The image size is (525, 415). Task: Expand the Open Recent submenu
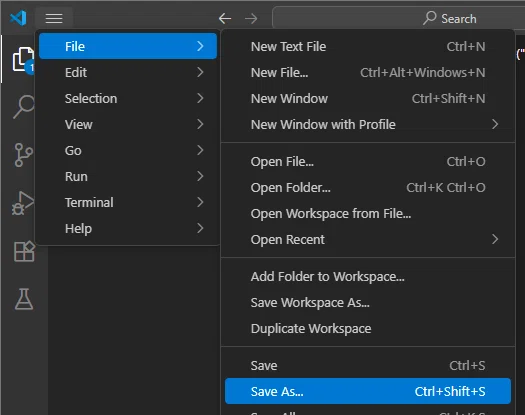coord(368,239)
